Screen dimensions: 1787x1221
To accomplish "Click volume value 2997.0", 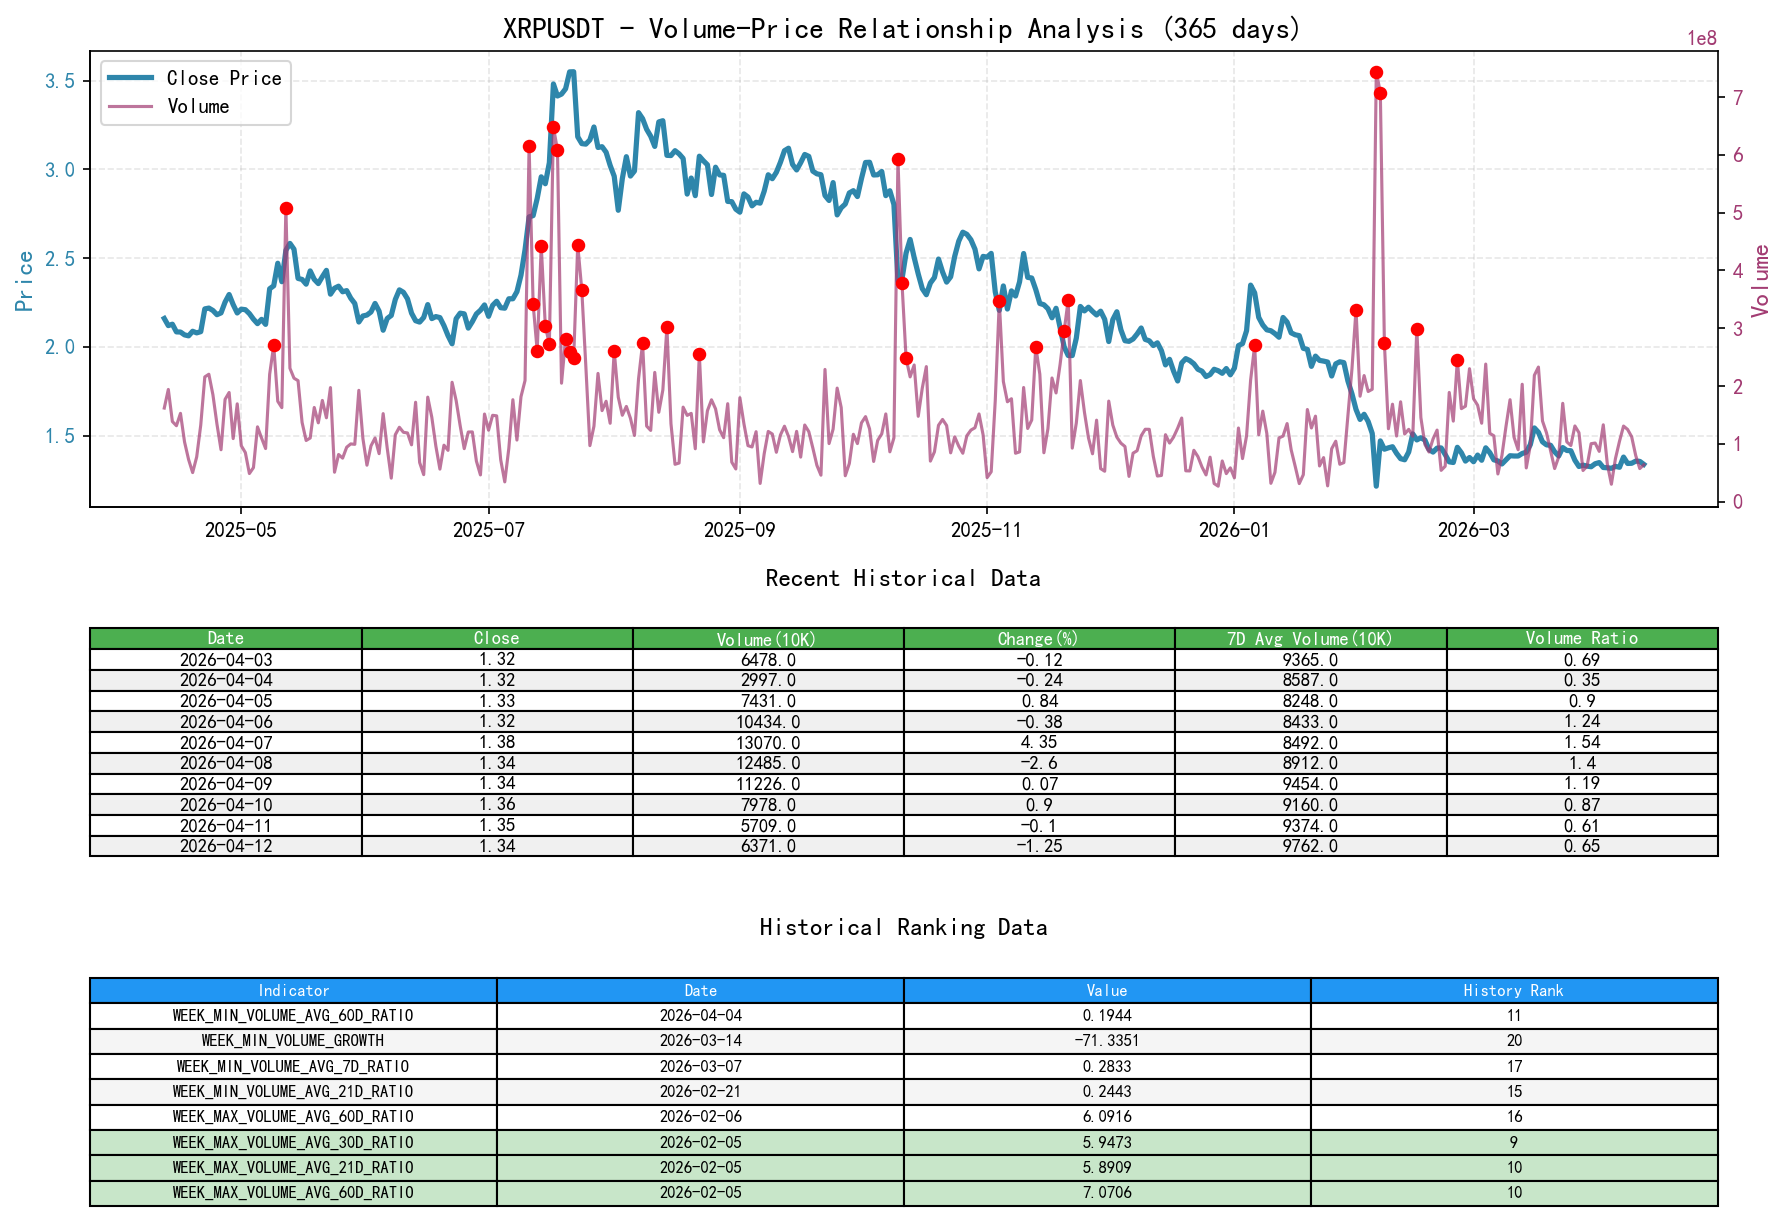I will point(768,680).
